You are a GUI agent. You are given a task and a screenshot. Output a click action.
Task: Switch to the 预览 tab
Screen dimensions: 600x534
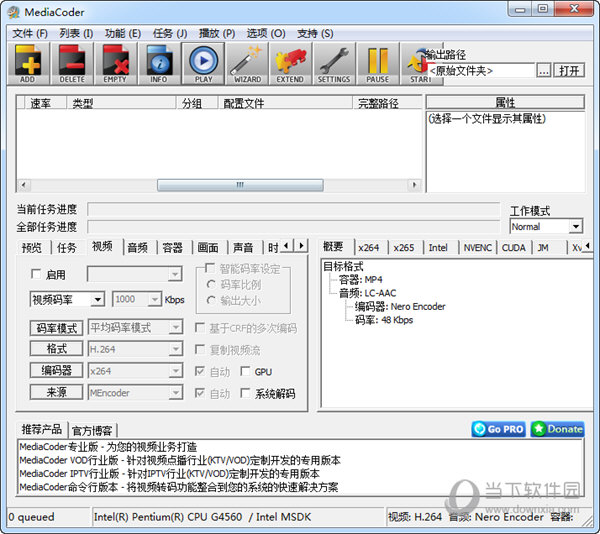coord(32,248)
